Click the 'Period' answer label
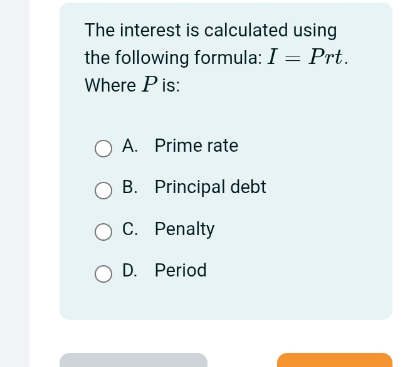403x367 pixels. [x=181, y=270]
